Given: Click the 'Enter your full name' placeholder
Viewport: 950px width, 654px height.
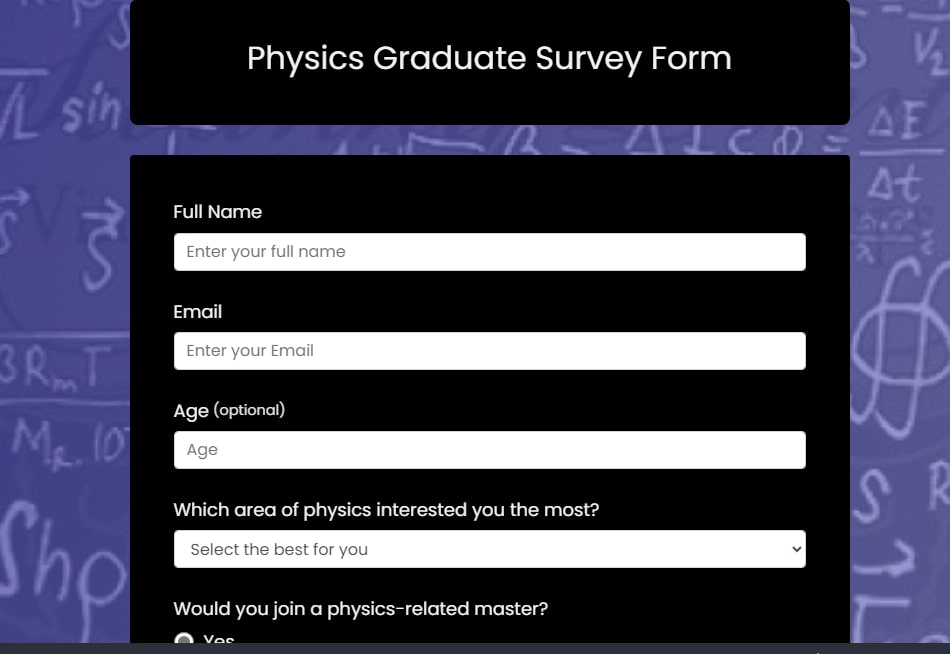Looking at the screenshot, I should [266, 252].
